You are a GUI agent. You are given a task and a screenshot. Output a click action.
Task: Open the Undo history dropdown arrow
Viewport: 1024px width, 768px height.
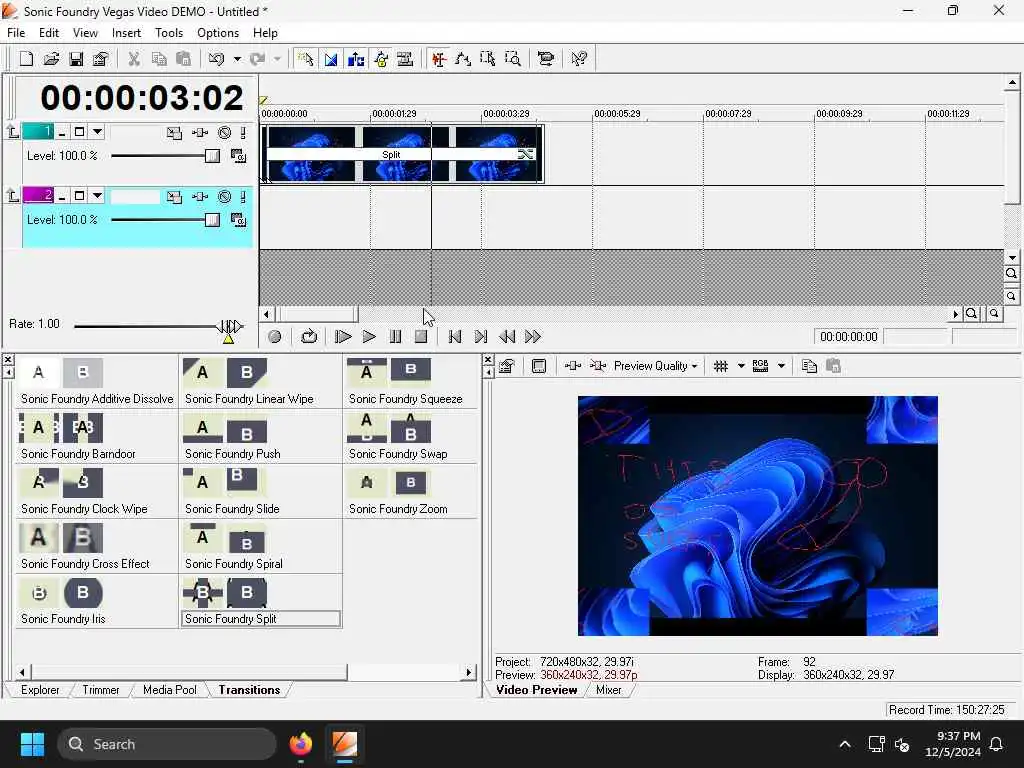coord(237,59)
